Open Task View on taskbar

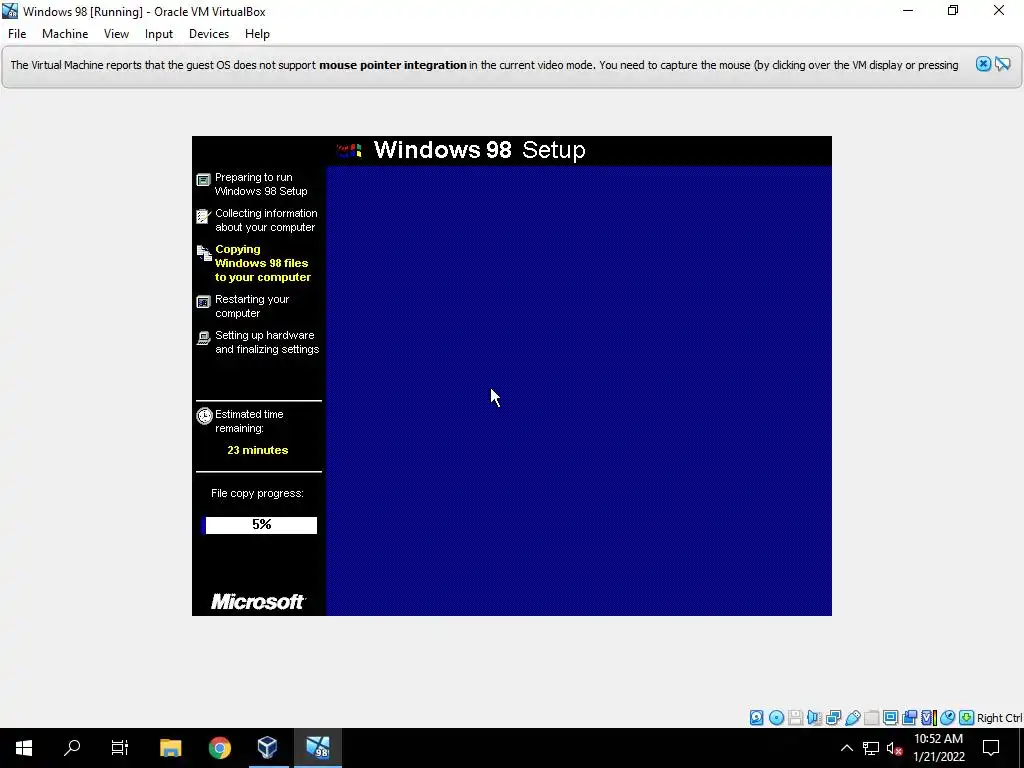(x=120, y=748)
